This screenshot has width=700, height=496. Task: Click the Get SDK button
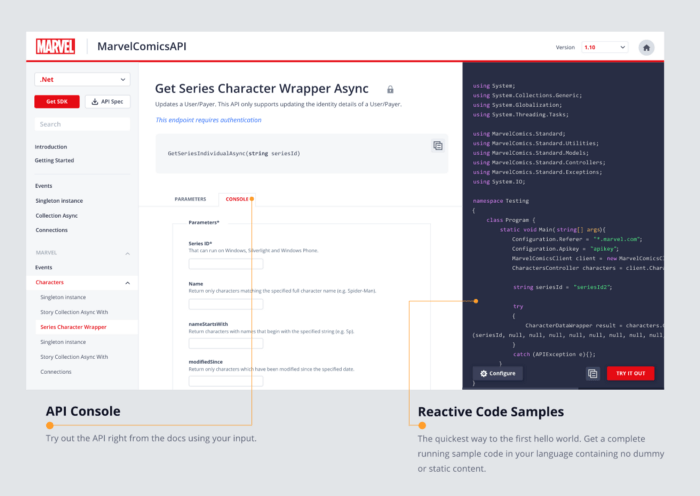point(57,102)
